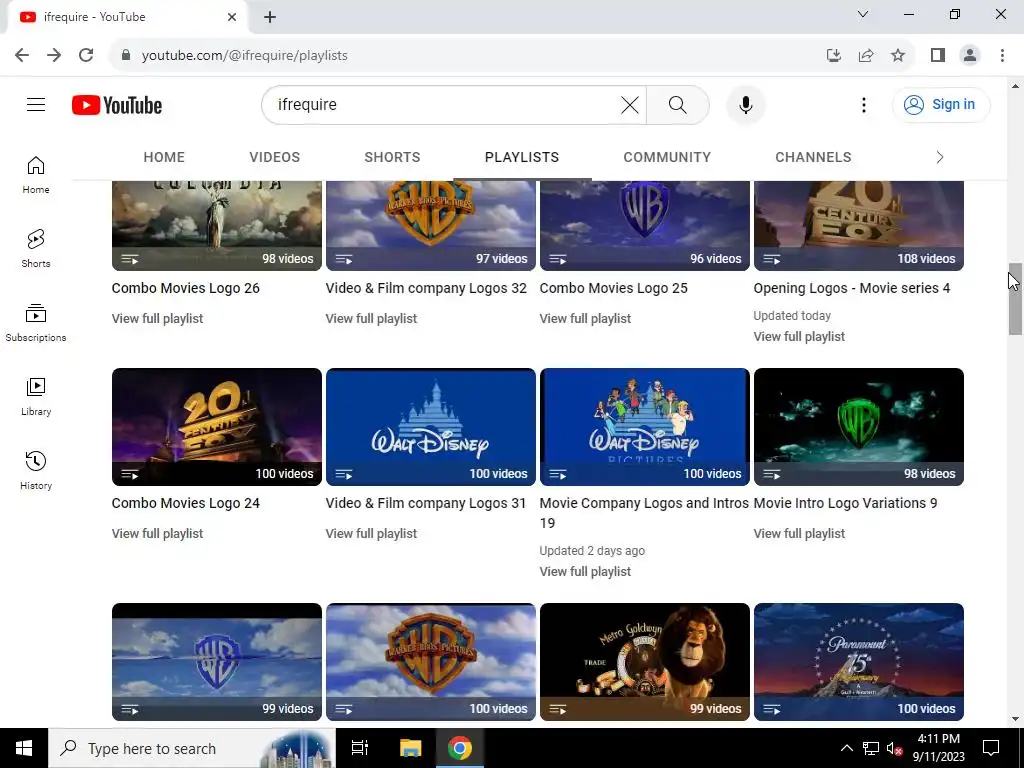The width and height of the screenshot is (1024, 768).
Task: Open the Paramount 75th playlist thumbnail
Action: pos(859,662)
